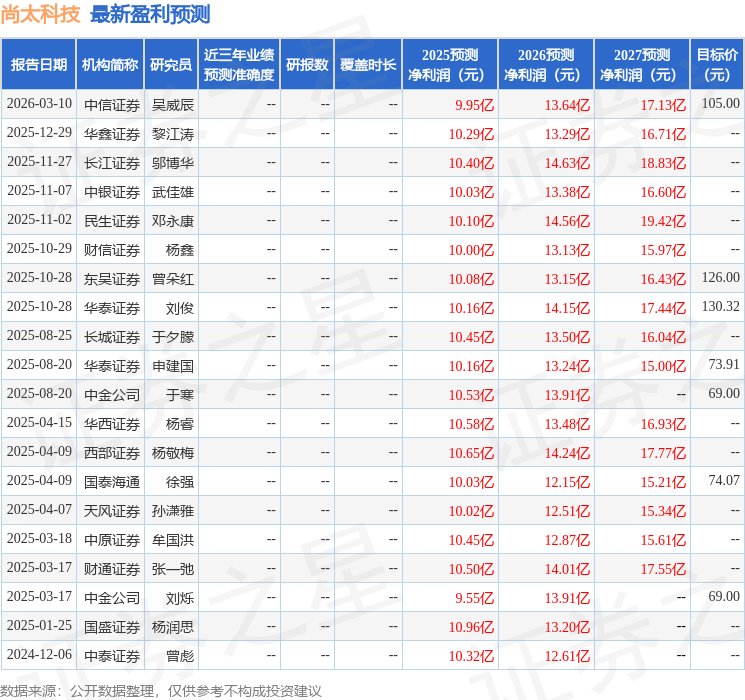The image size is (745, 700).
Task: Click the 近三年业绩预测准确度 header
Action: tap(239, 65)
